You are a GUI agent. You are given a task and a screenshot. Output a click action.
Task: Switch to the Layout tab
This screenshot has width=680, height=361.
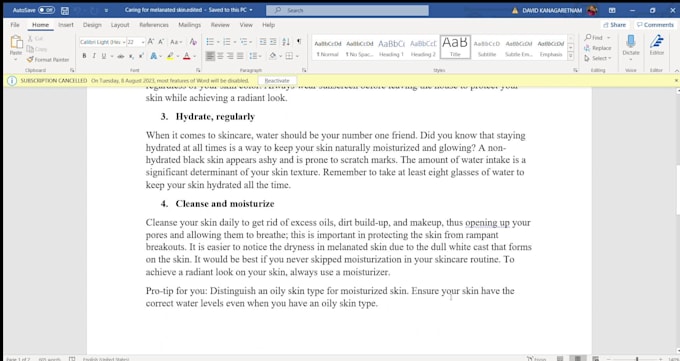(120, 25)
